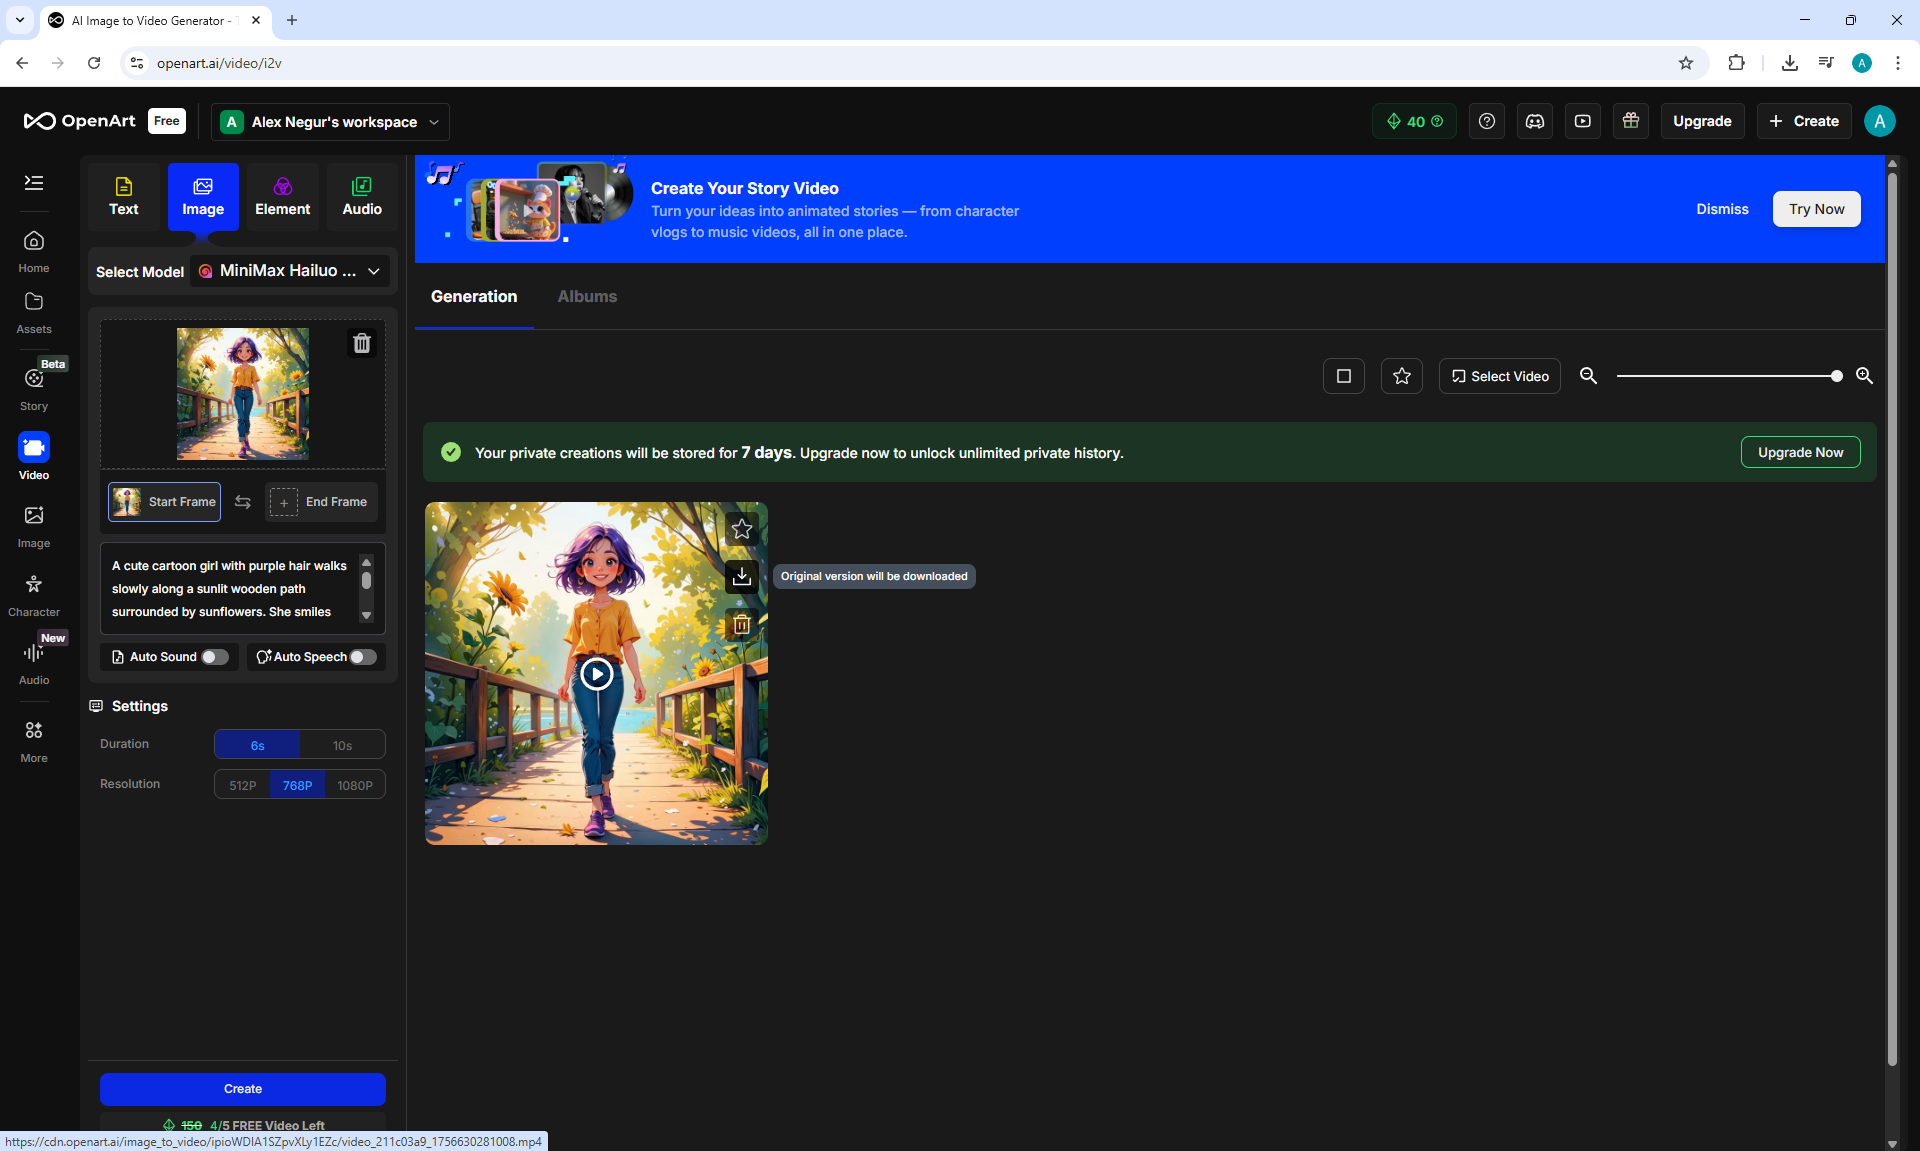
Task: Open the Story beta sidebar item
Action: [x=34, y=387]
